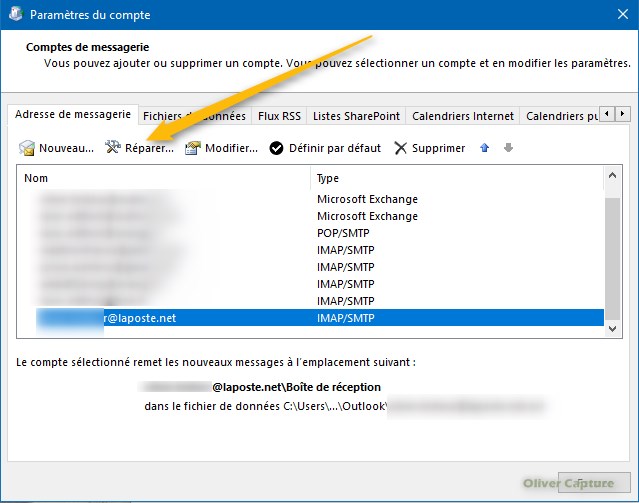Click the @laposte.net\Boîte de réception text
639x503 pixels.
click(x=296, y=387)
